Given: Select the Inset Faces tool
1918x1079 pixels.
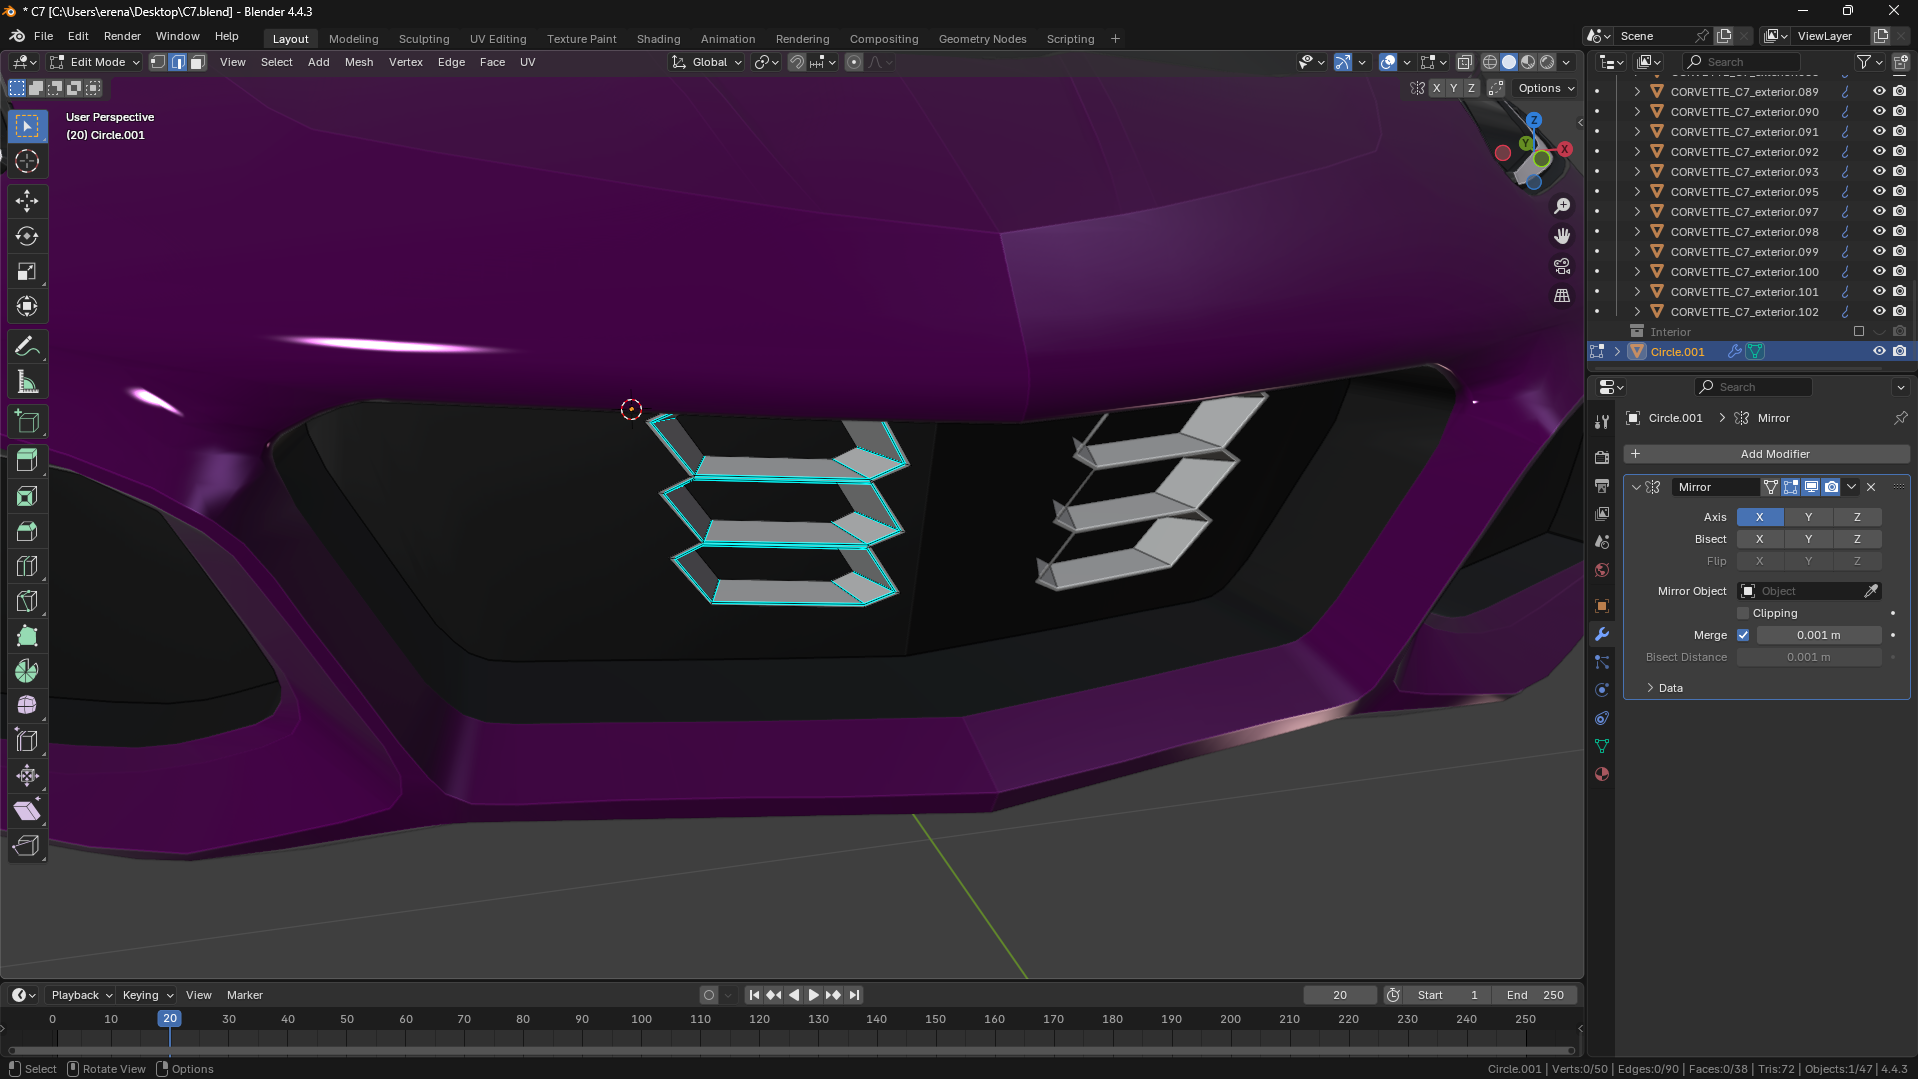Looking at the screenshot, I should coord(27,496).
